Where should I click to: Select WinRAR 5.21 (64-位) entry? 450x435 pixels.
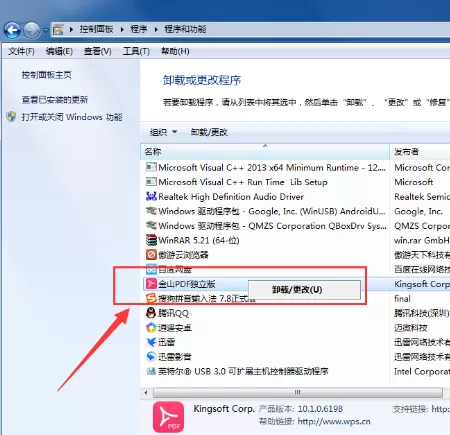(x=199, y=240)
